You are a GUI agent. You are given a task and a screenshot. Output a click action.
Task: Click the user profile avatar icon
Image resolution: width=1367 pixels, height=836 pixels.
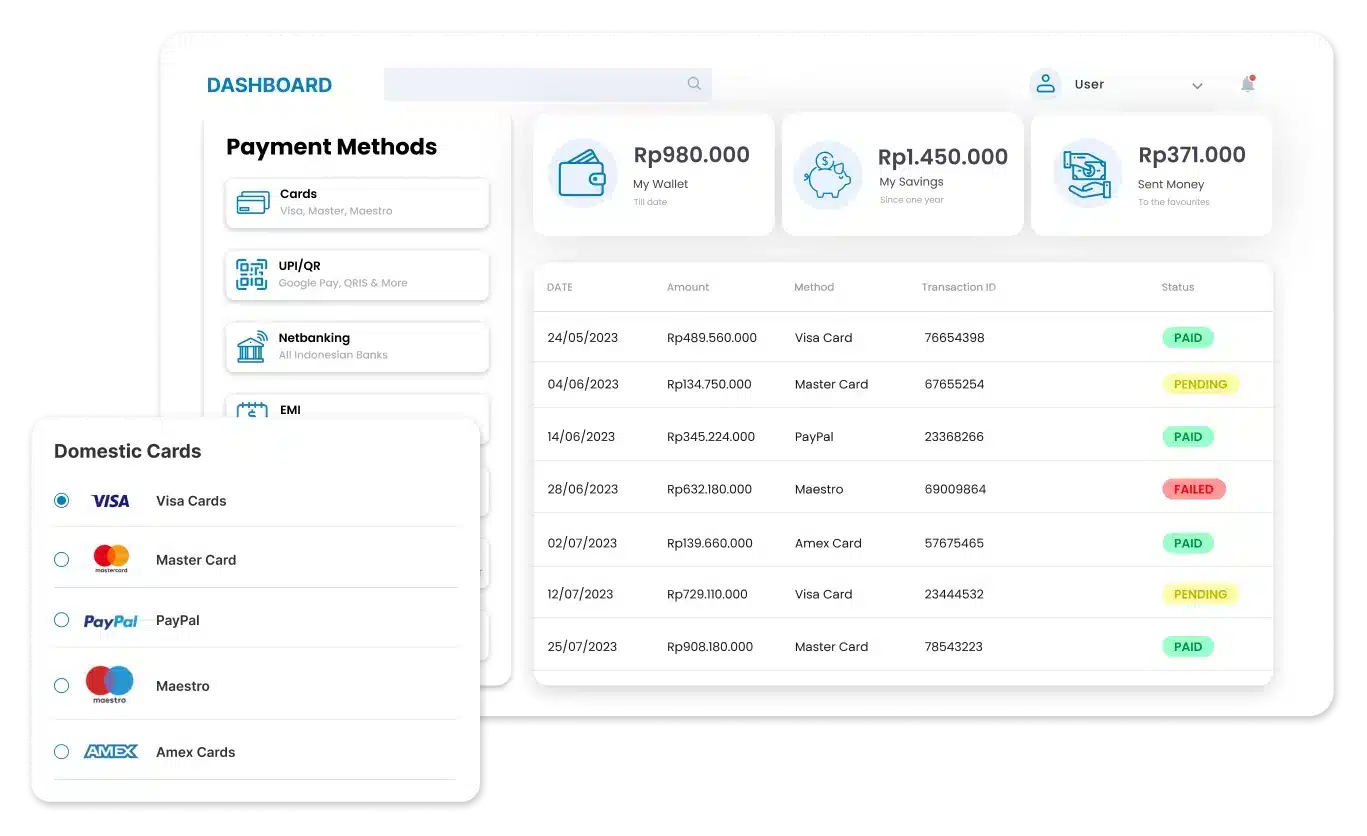(x=1045, y=84)
